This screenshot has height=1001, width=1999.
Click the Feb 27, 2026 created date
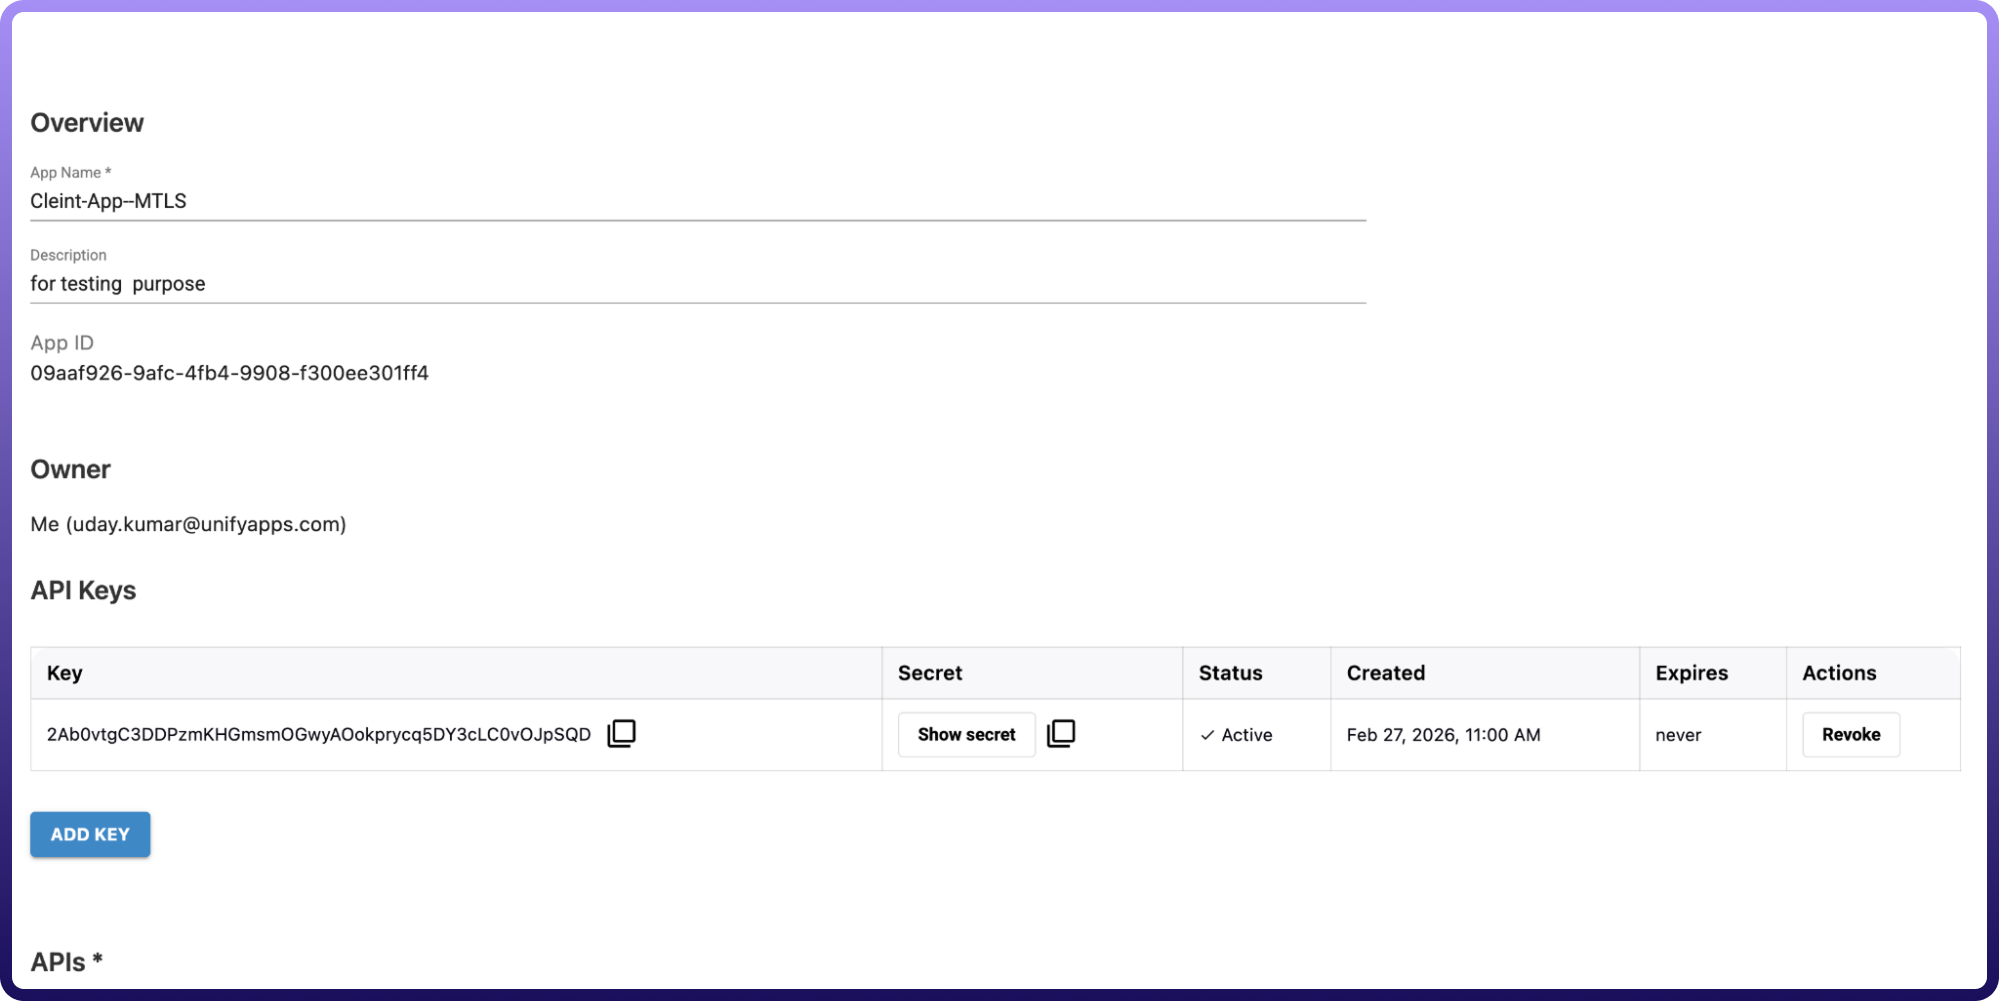(x=1443, y=735)
